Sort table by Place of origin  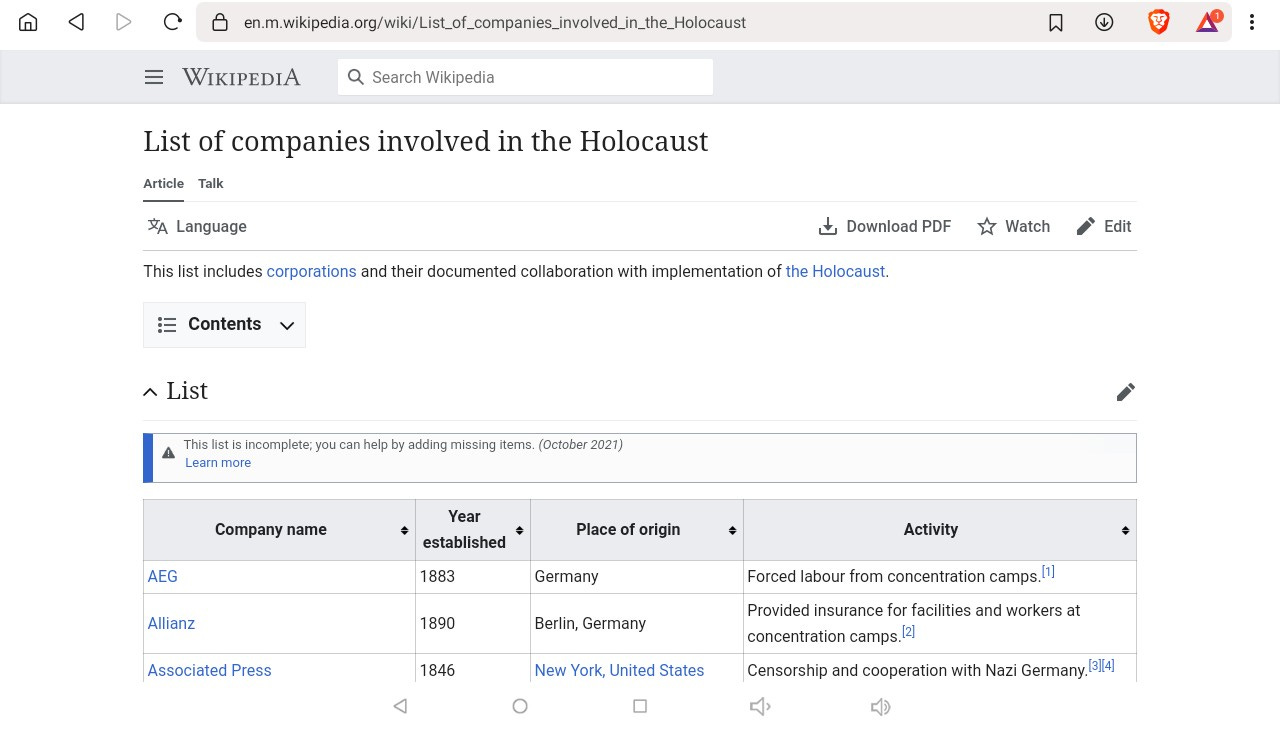tap(637, 530)
